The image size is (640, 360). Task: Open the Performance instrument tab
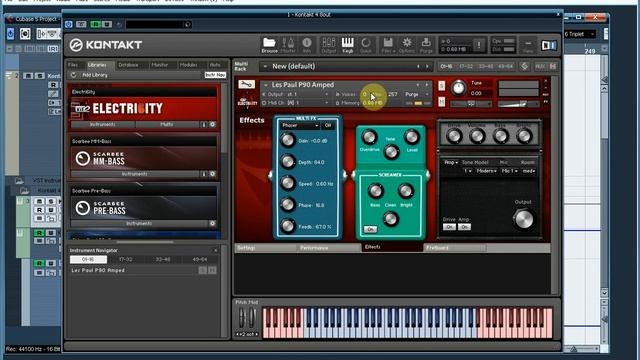pyautogui.click(x=329, y=248)
